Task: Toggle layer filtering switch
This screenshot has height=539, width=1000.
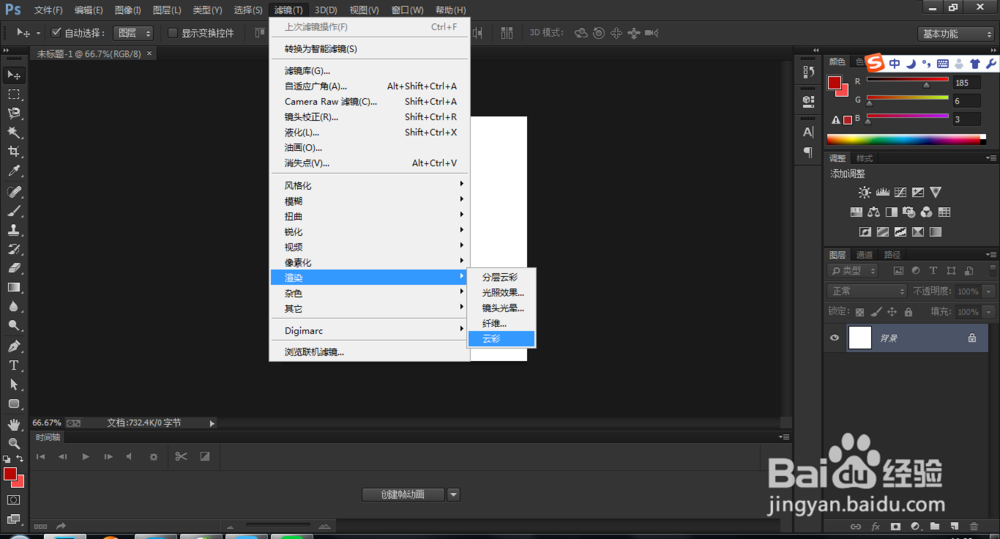Action: point(992,270)
